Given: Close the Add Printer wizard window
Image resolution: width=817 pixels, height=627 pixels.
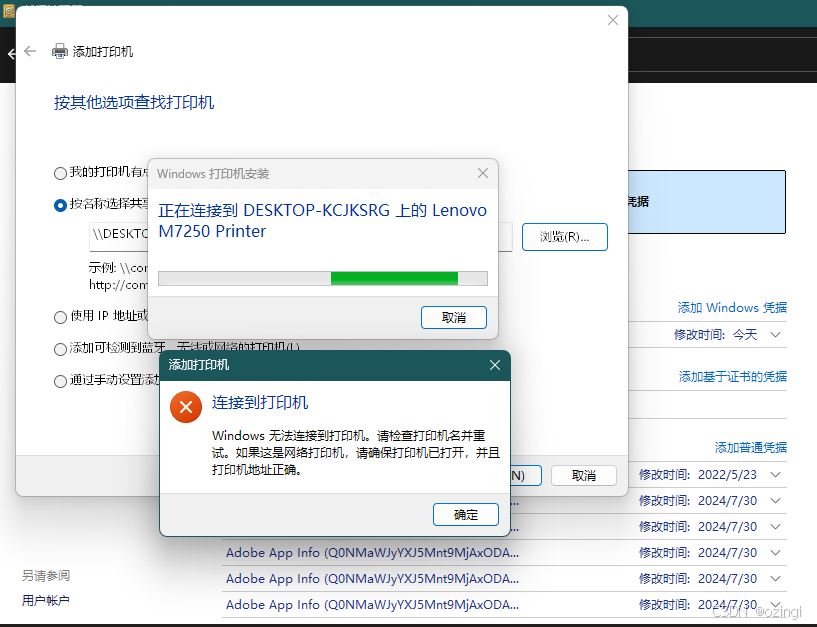Looking at the screenshot, I should coord(613,20).
